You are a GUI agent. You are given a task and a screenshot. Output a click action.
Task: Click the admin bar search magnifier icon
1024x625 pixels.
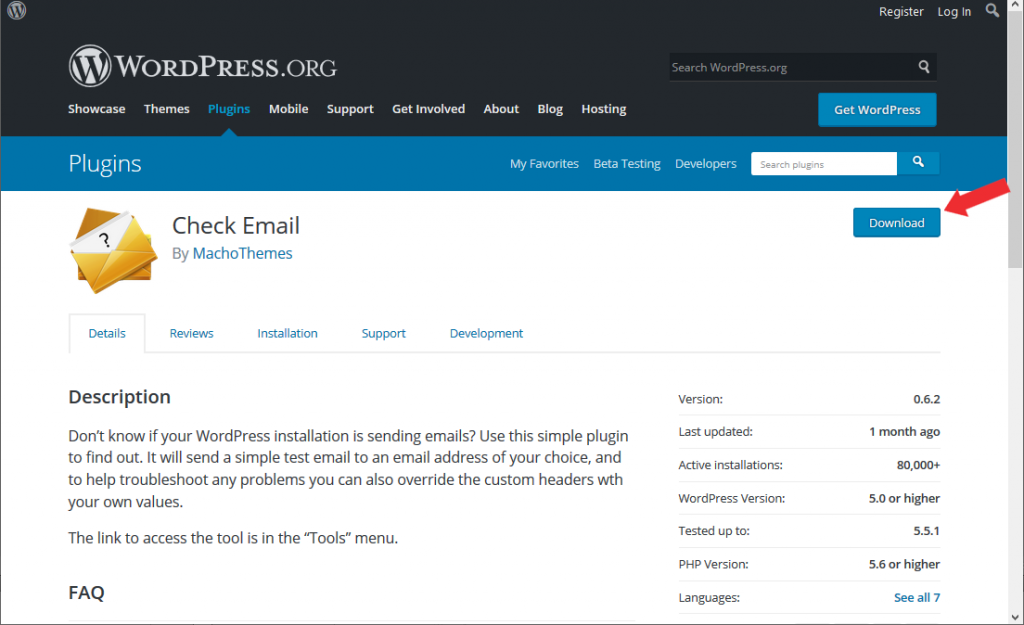point(992,11)
